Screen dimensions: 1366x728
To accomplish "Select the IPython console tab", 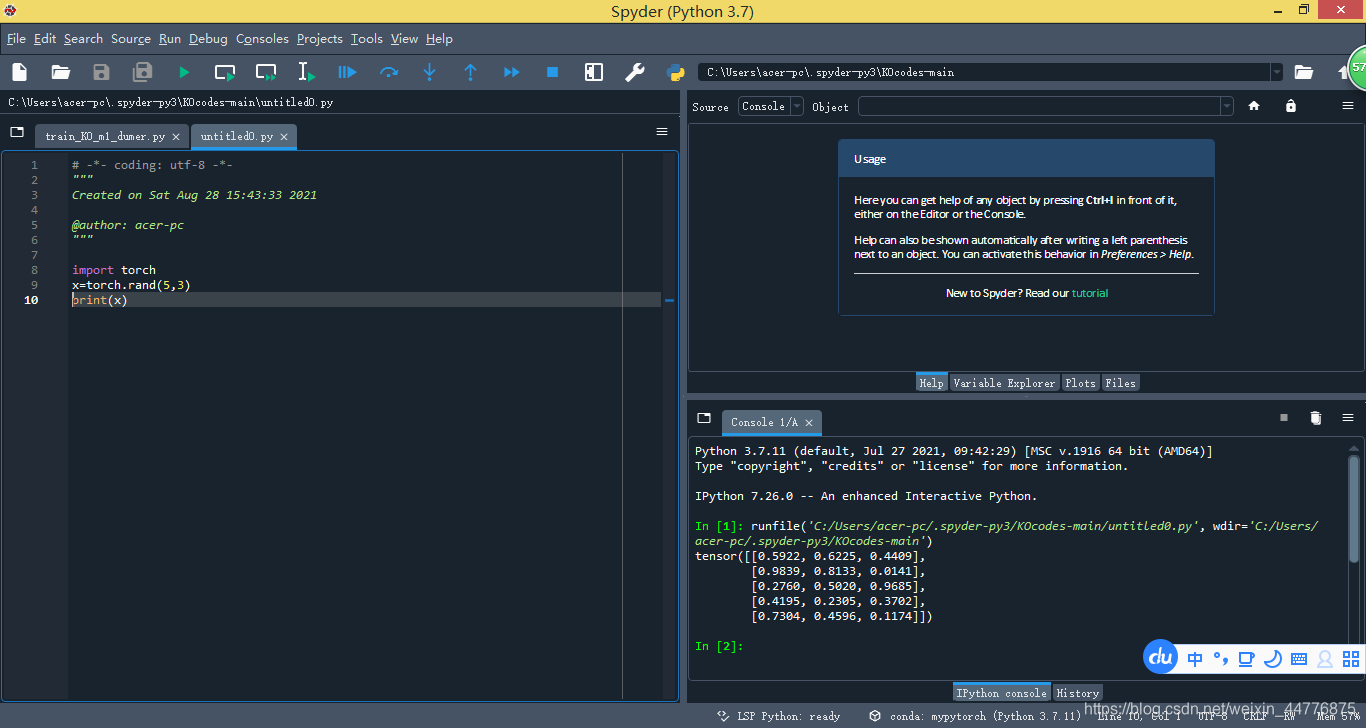I will click(x=1001, y=693).
